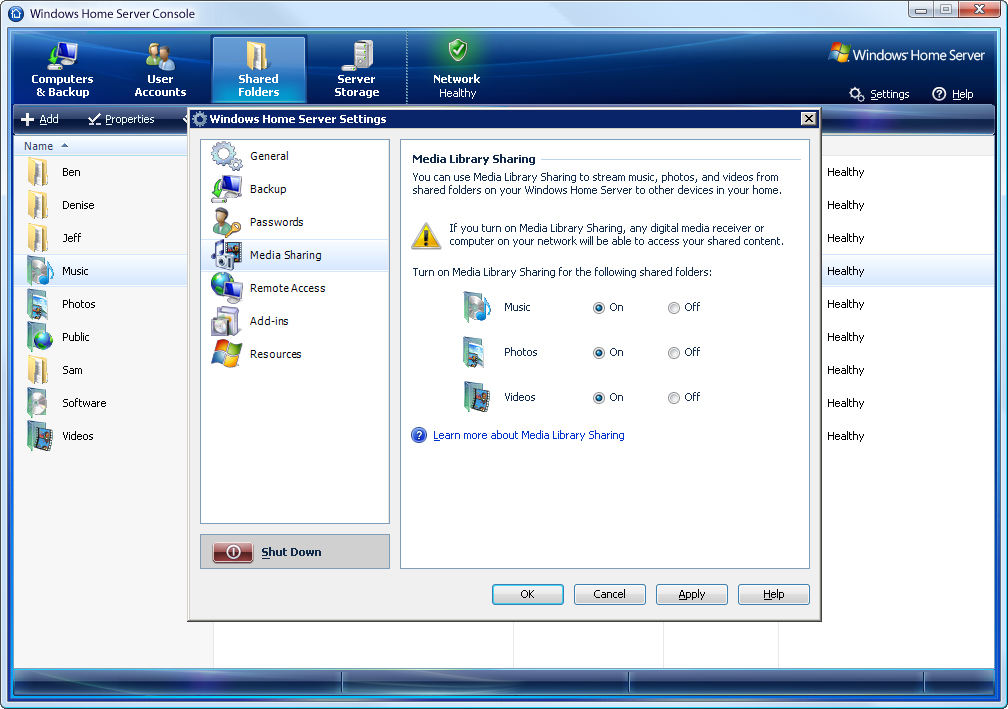
Task: Click the Healthy status in the Ben row
Action: [845, 172]
